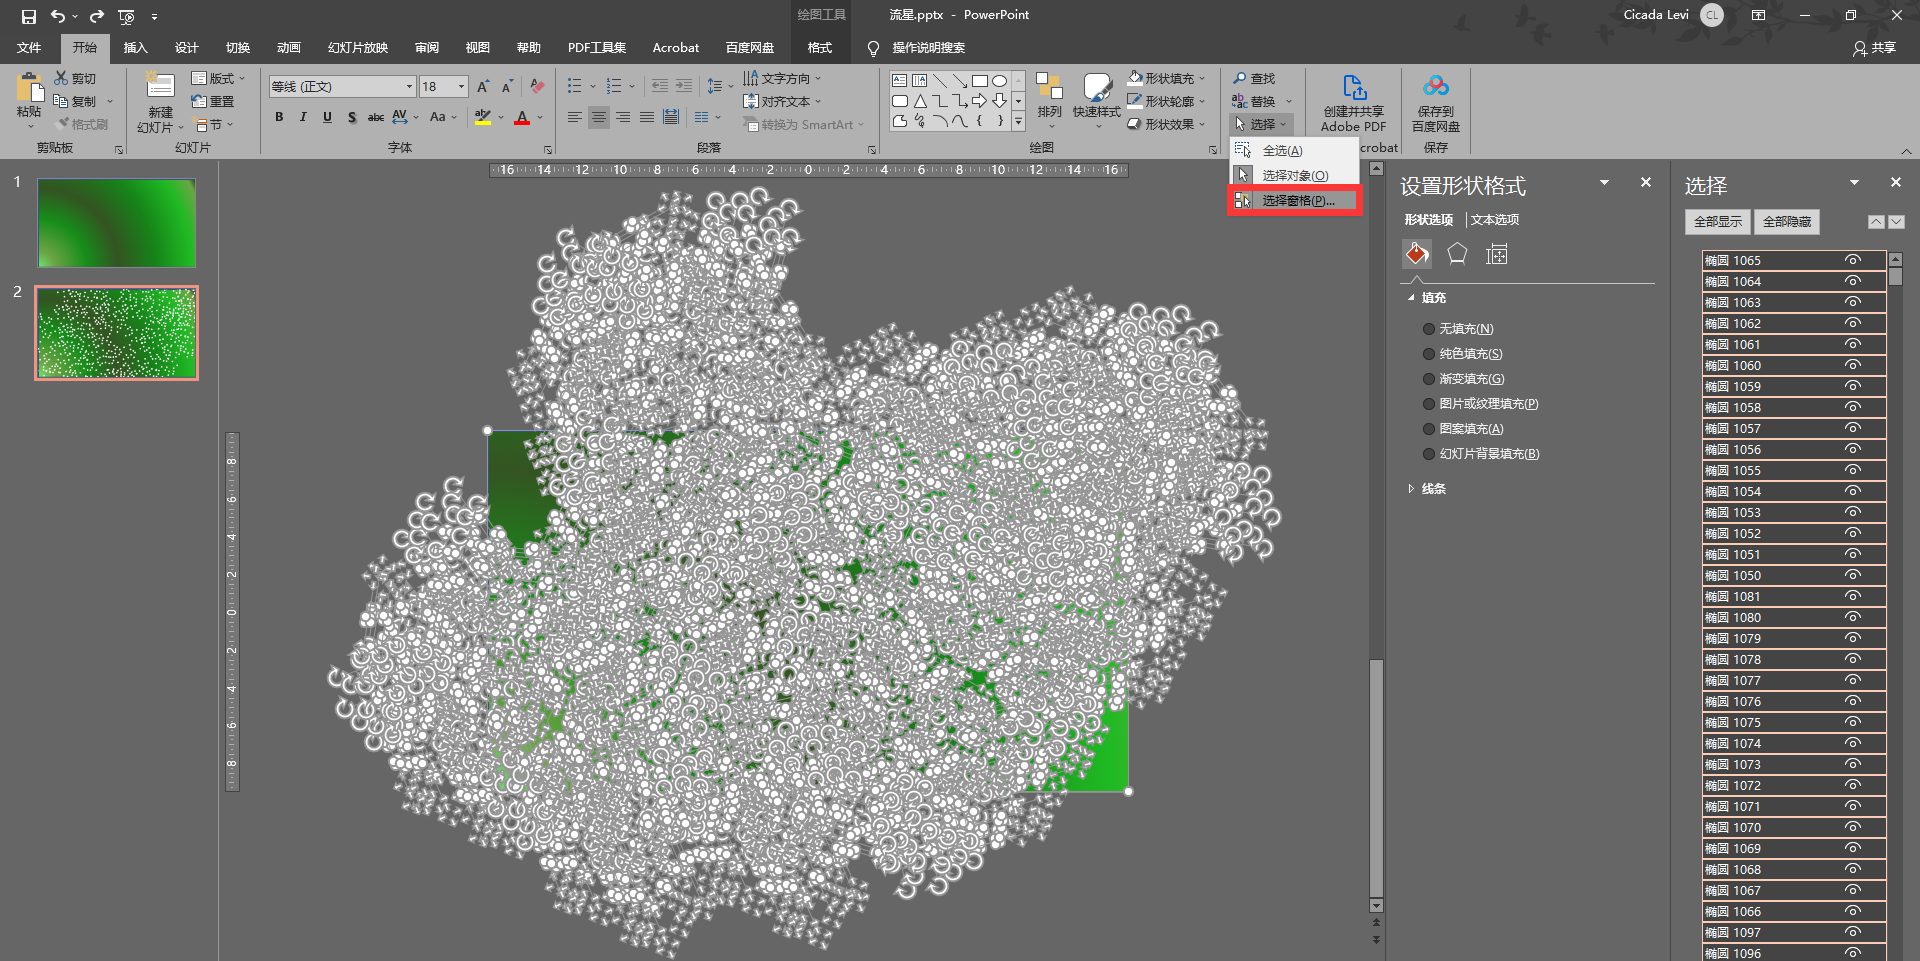Open the Size & Properties icon tab

(1497, 254)
